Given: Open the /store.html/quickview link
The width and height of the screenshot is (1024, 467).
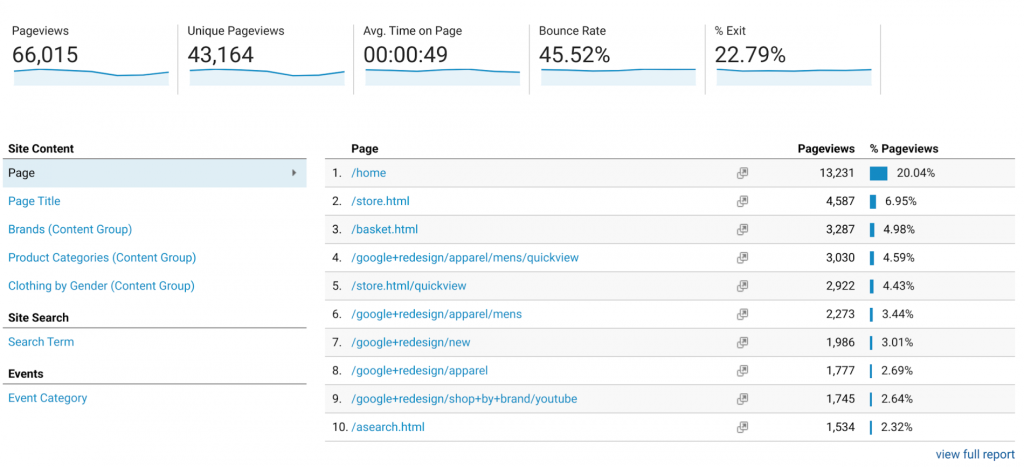Looking at the screenshot, I should [x=409, y=285].
